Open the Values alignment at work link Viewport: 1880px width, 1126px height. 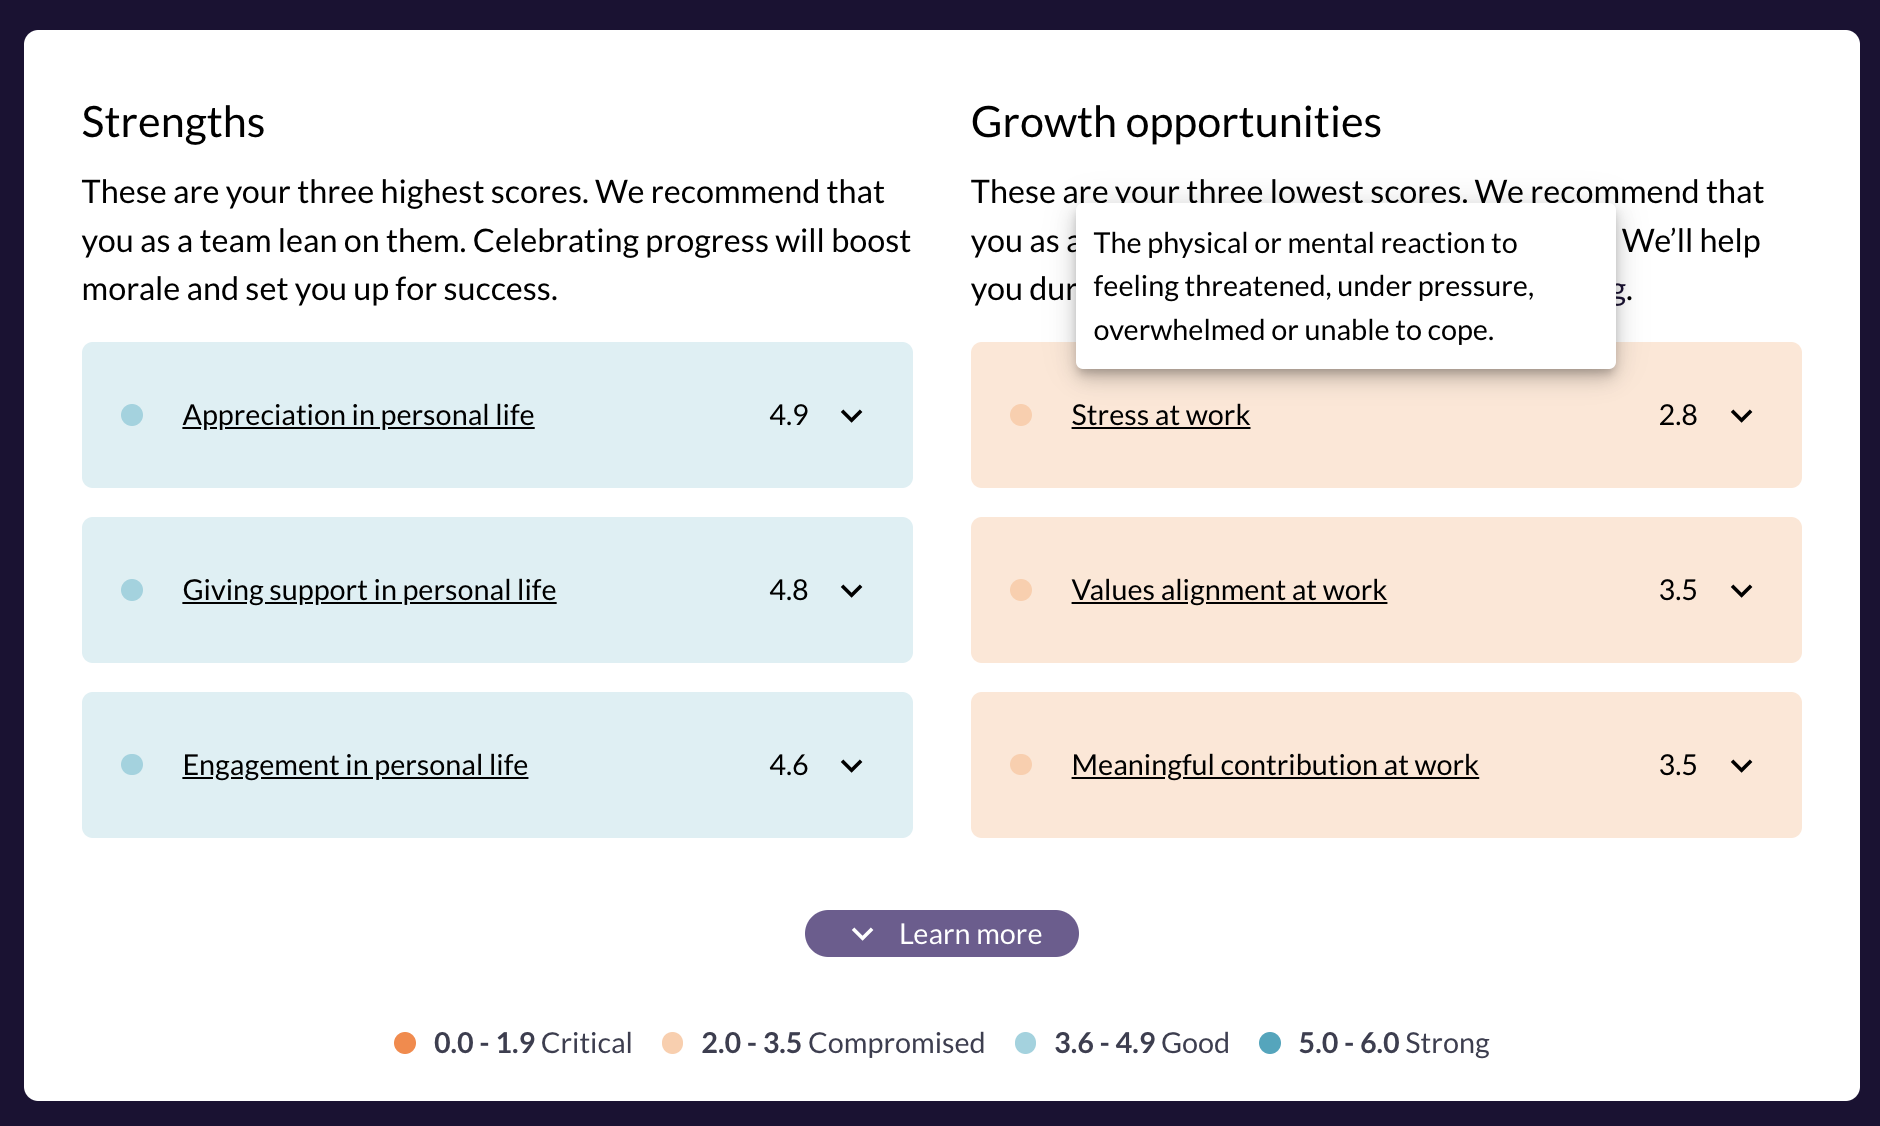(x=1229, y=590)
